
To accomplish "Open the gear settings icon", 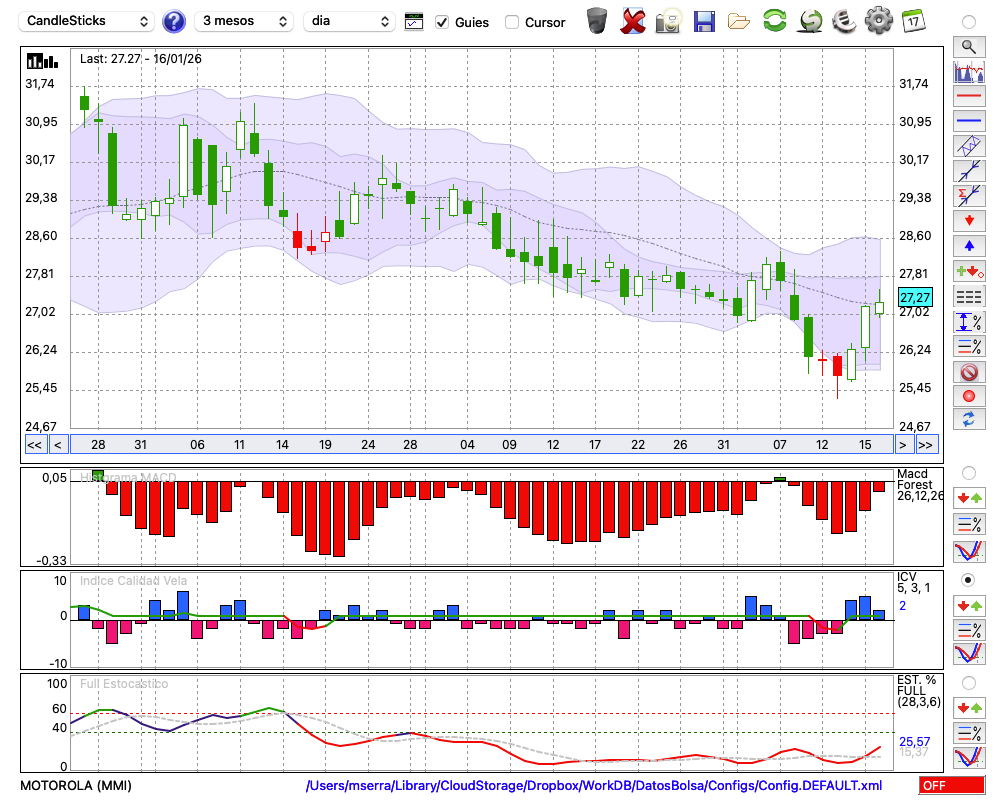I will click(878, 20).
